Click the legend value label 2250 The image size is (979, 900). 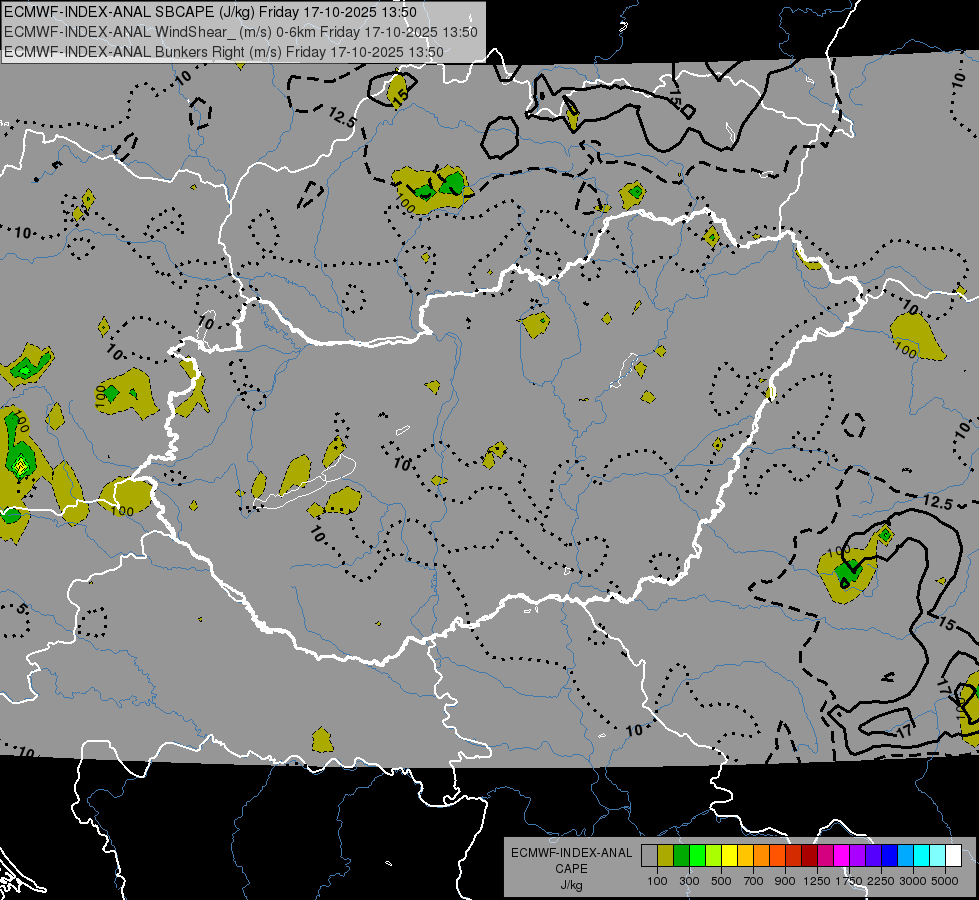[882, 881]
